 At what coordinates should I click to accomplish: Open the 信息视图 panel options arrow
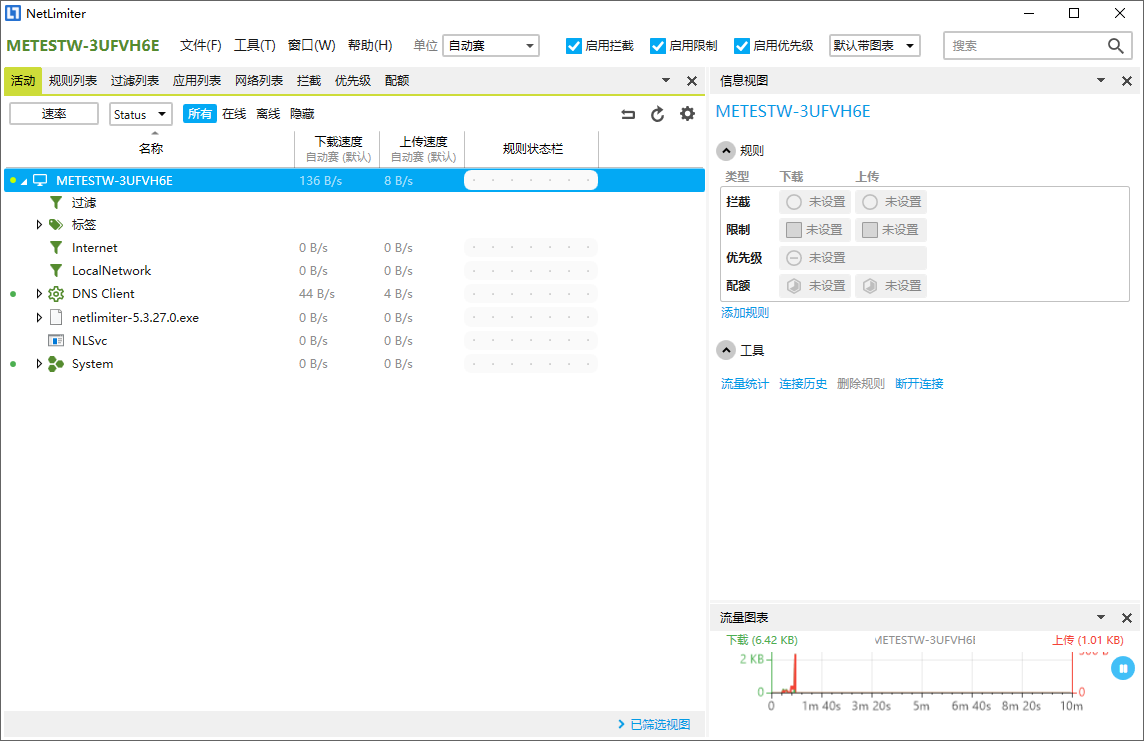coord(1100,80)
